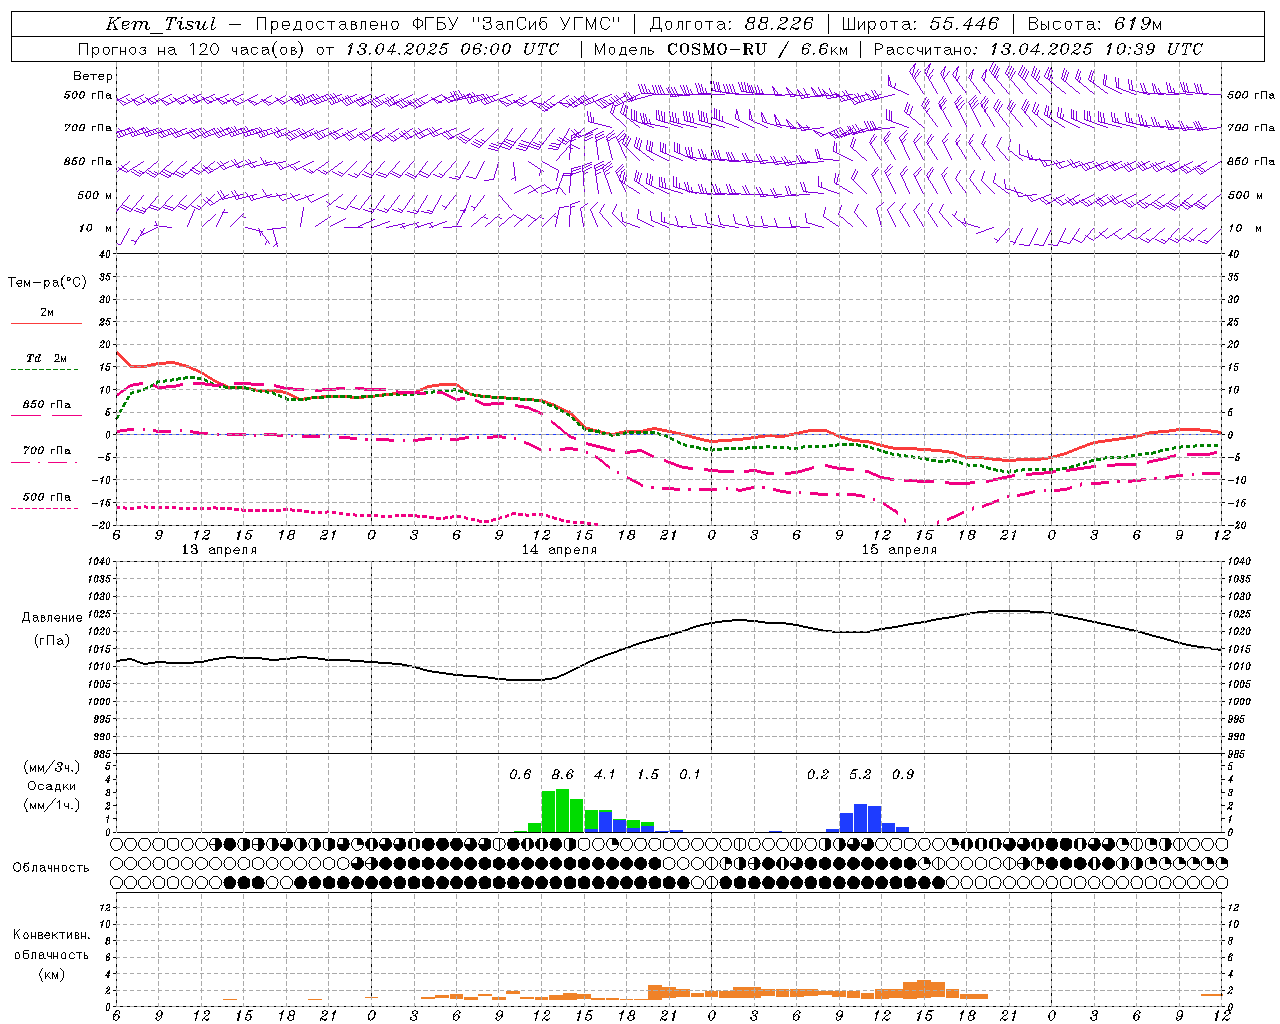The height and width of the screenshot is (1024, 1280).
Task: Click the 'Широта: 55.446' field
Action: (920, 24)
